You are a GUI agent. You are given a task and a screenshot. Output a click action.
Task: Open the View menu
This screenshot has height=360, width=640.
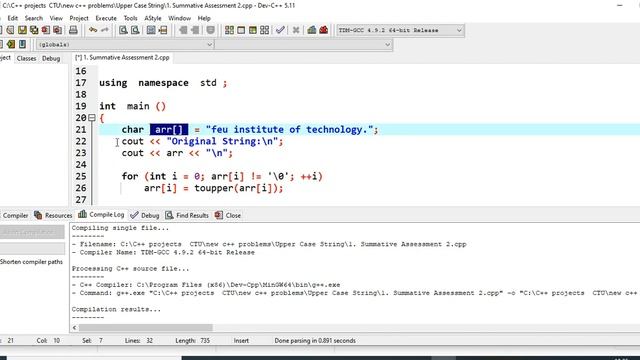(56, 18)
